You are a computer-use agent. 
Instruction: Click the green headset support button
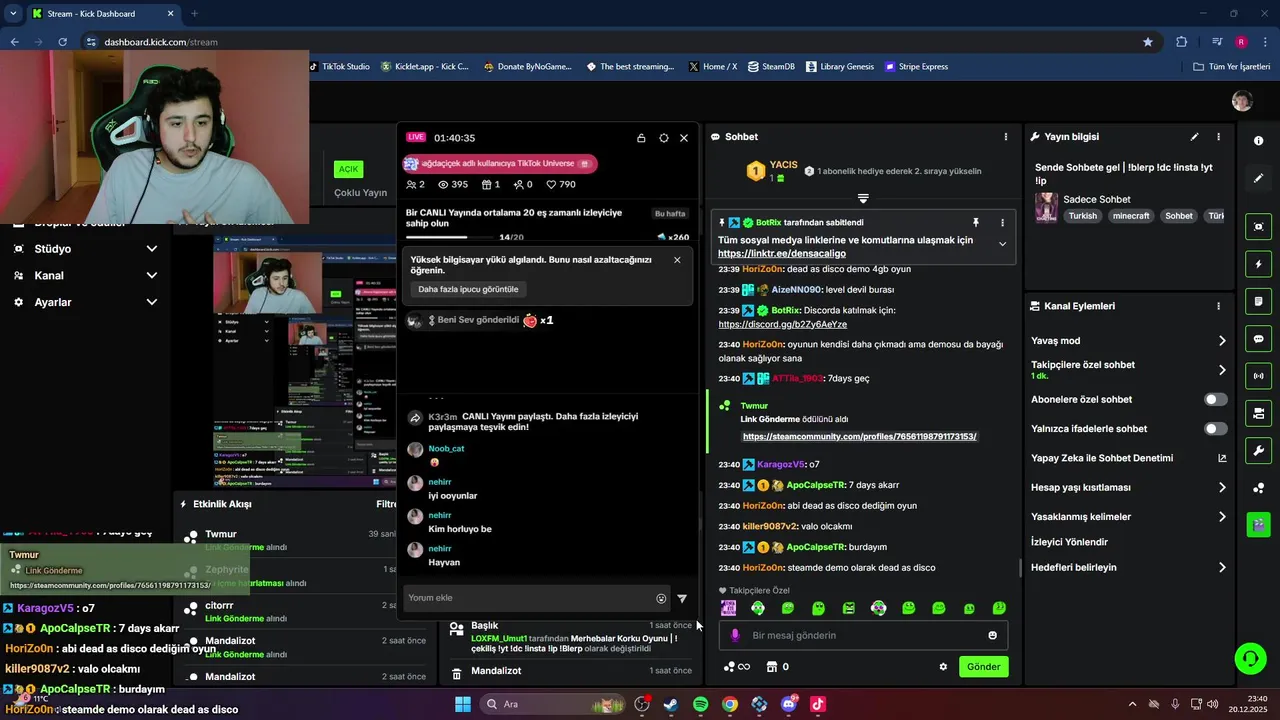pyautogui.click(x=1250, y=658)
